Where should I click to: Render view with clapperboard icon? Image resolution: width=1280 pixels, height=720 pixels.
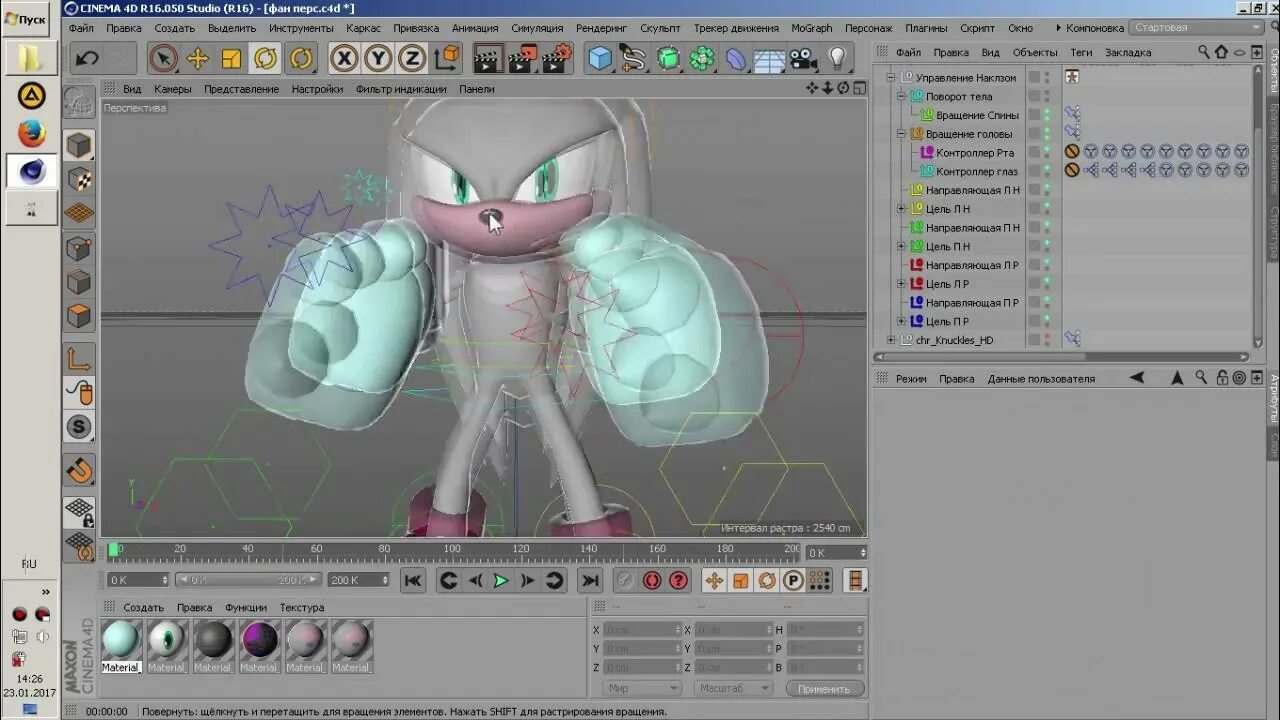pyautogui.click(x=487, y=59)
